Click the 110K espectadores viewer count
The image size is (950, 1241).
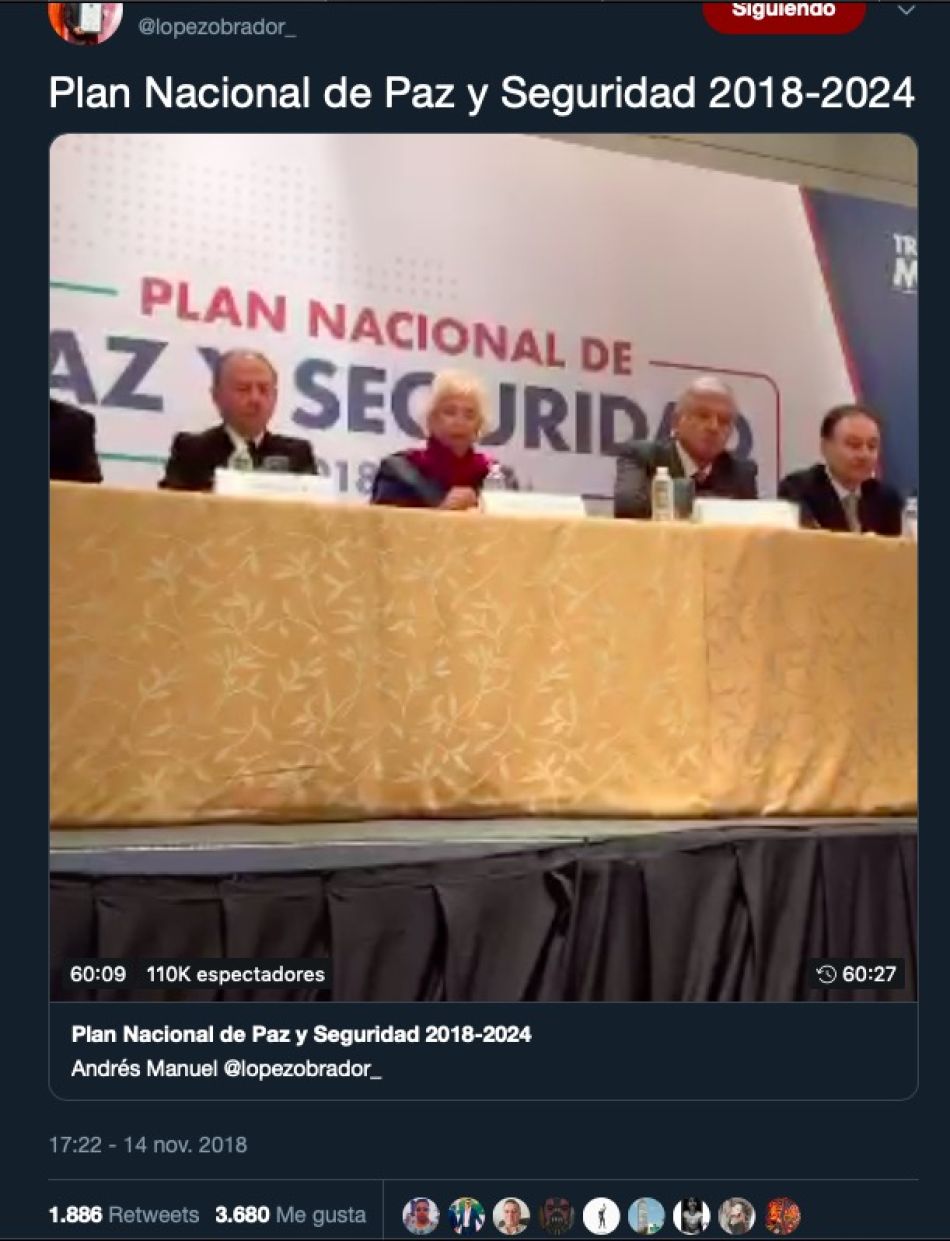236,973
